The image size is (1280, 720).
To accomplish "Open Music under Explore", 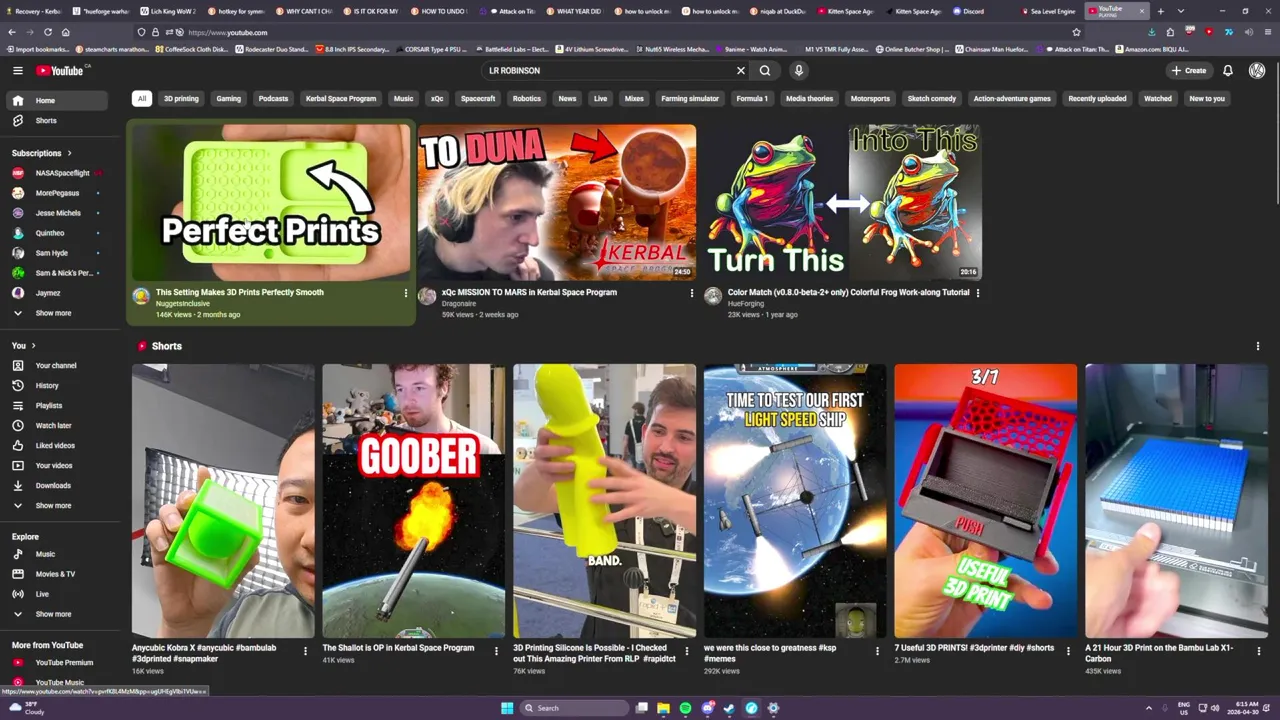I will (x=57, y=554).
